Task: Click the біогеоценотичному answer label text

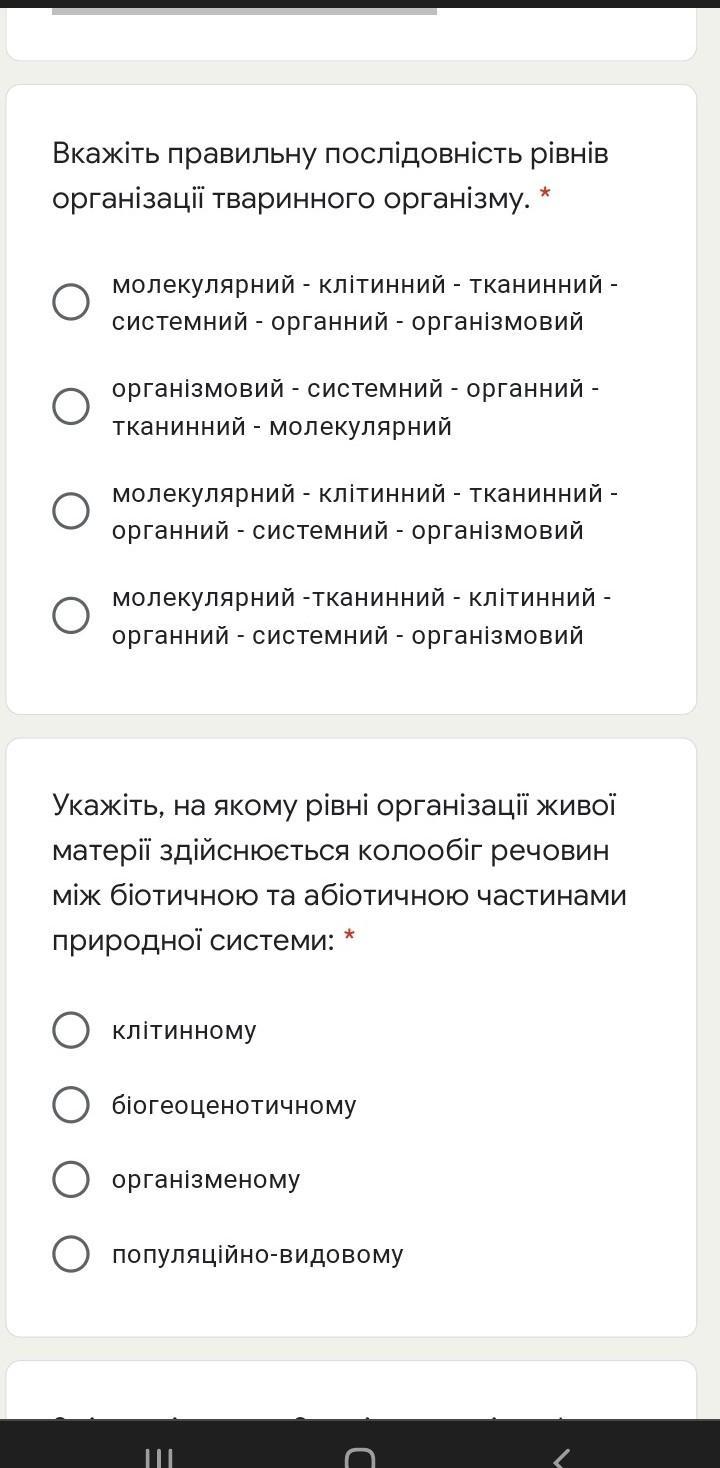Action: pos(234,1105)
